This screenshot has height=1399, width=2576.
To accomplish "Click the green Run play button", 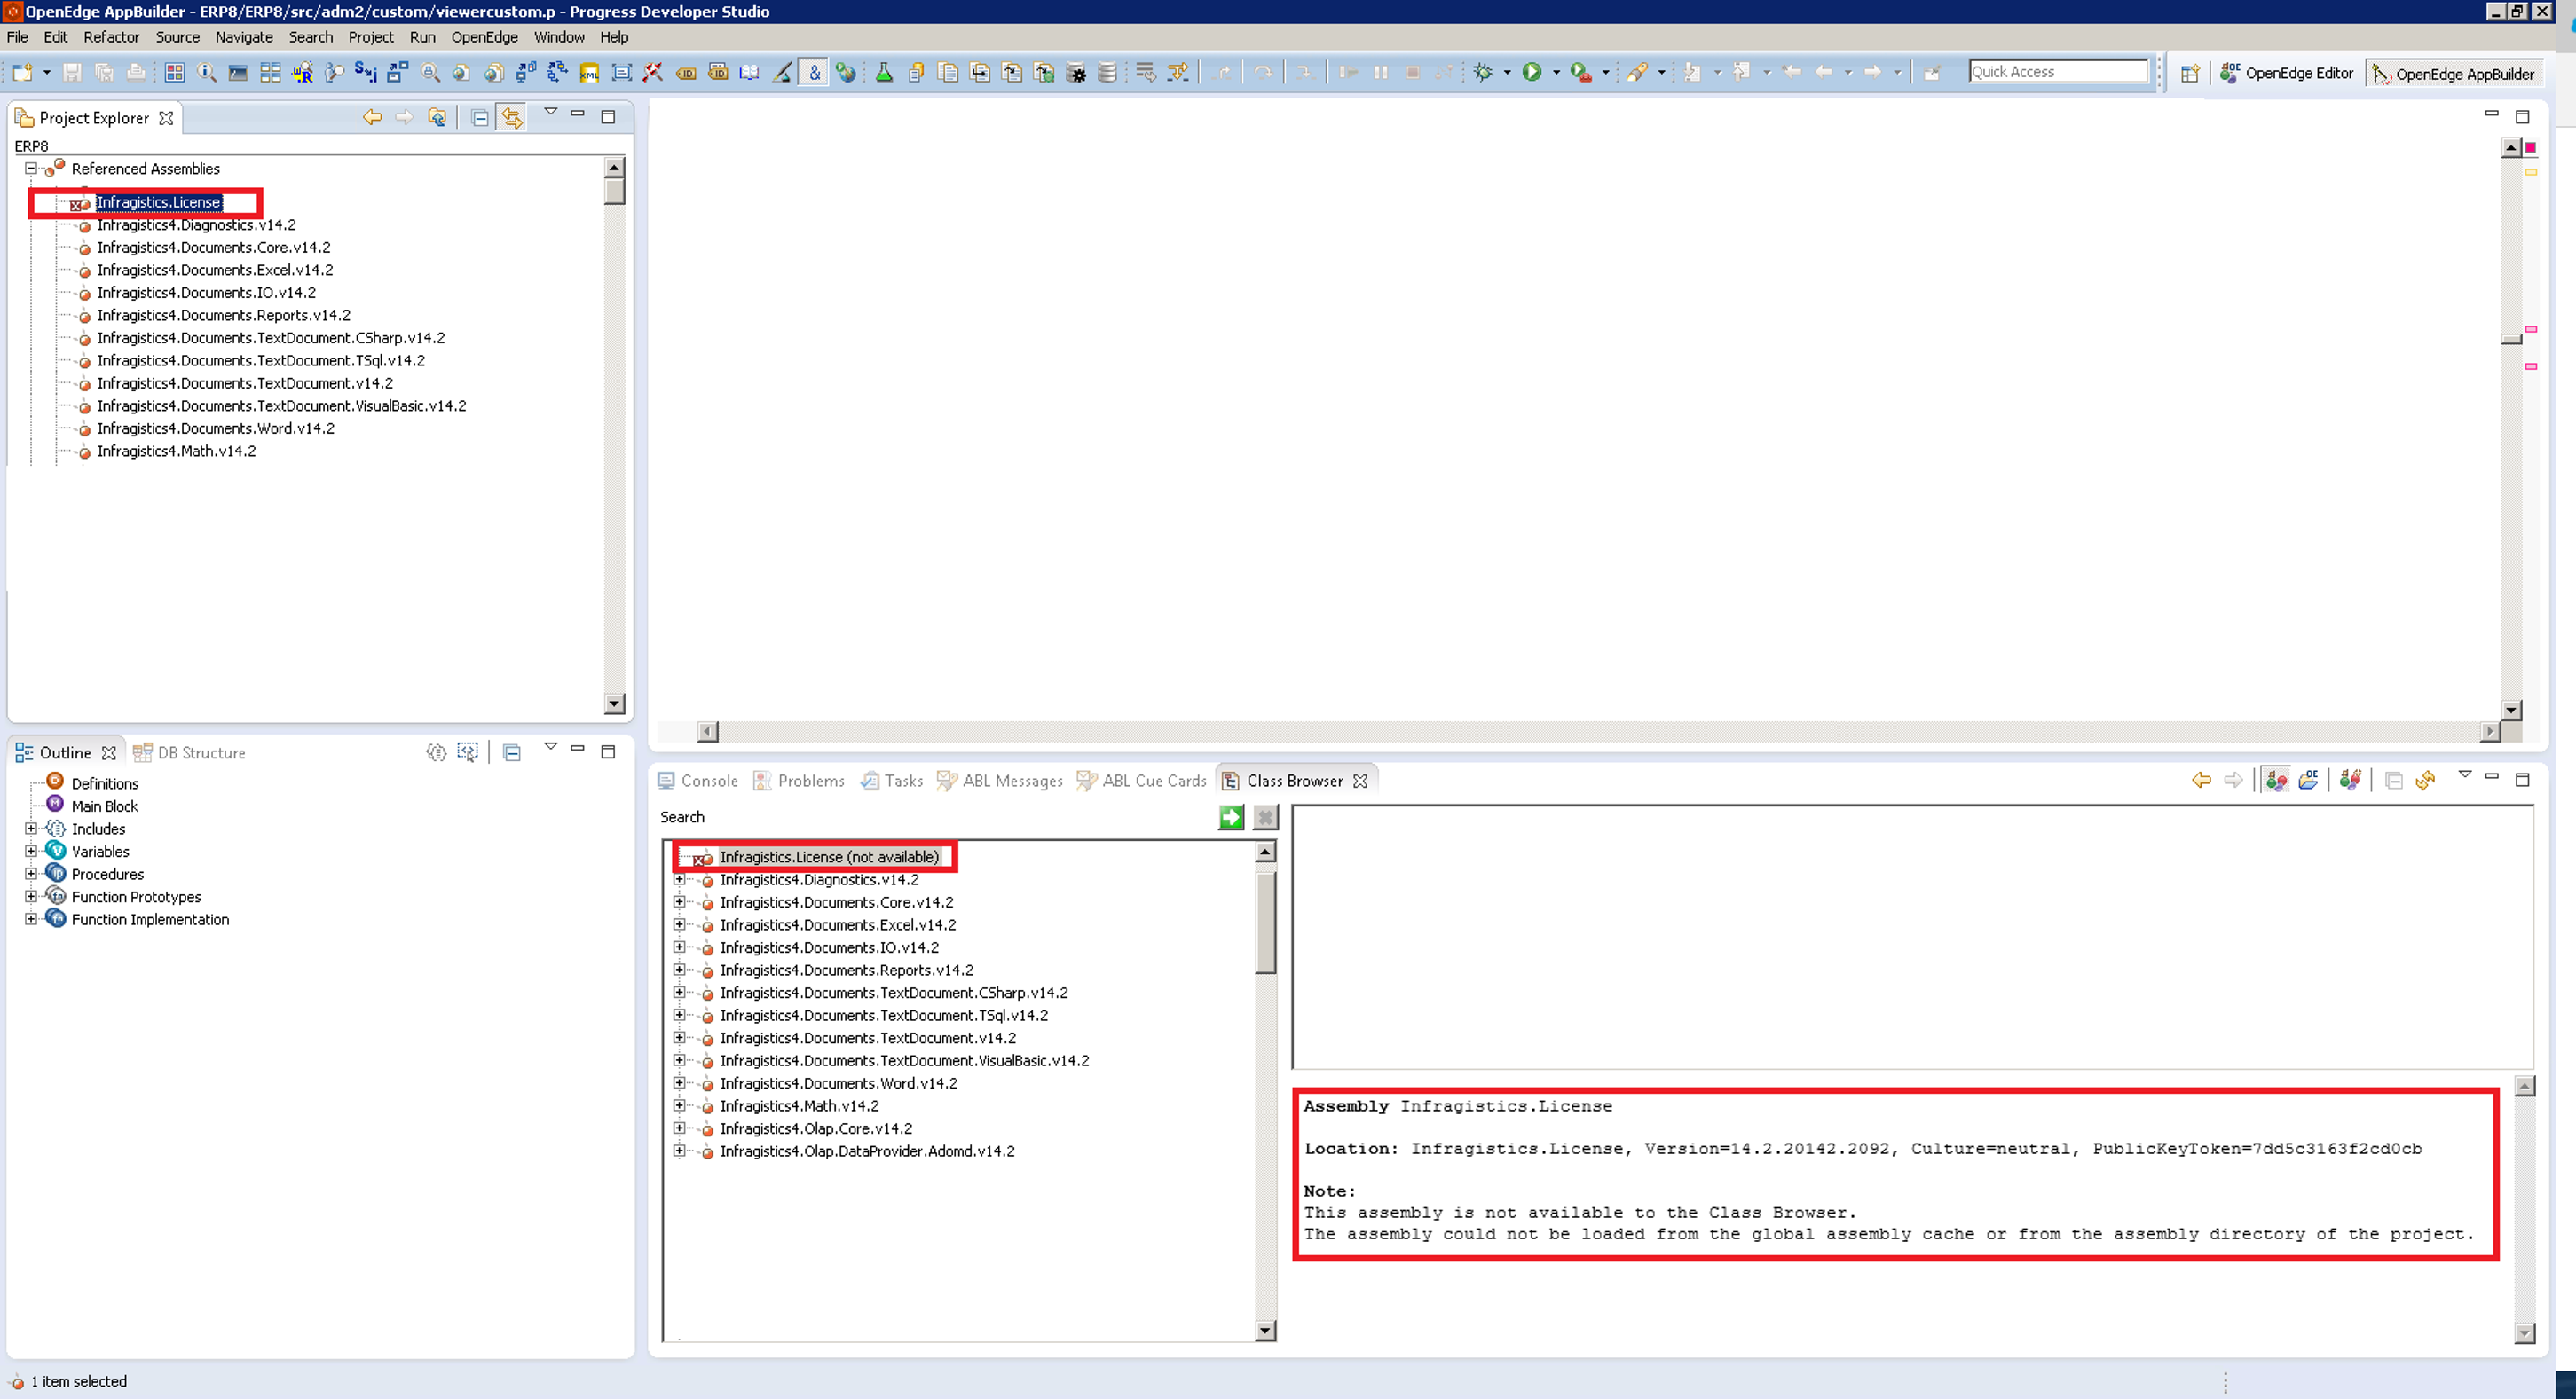I will pyautogui.click(x=1532, y=72).
